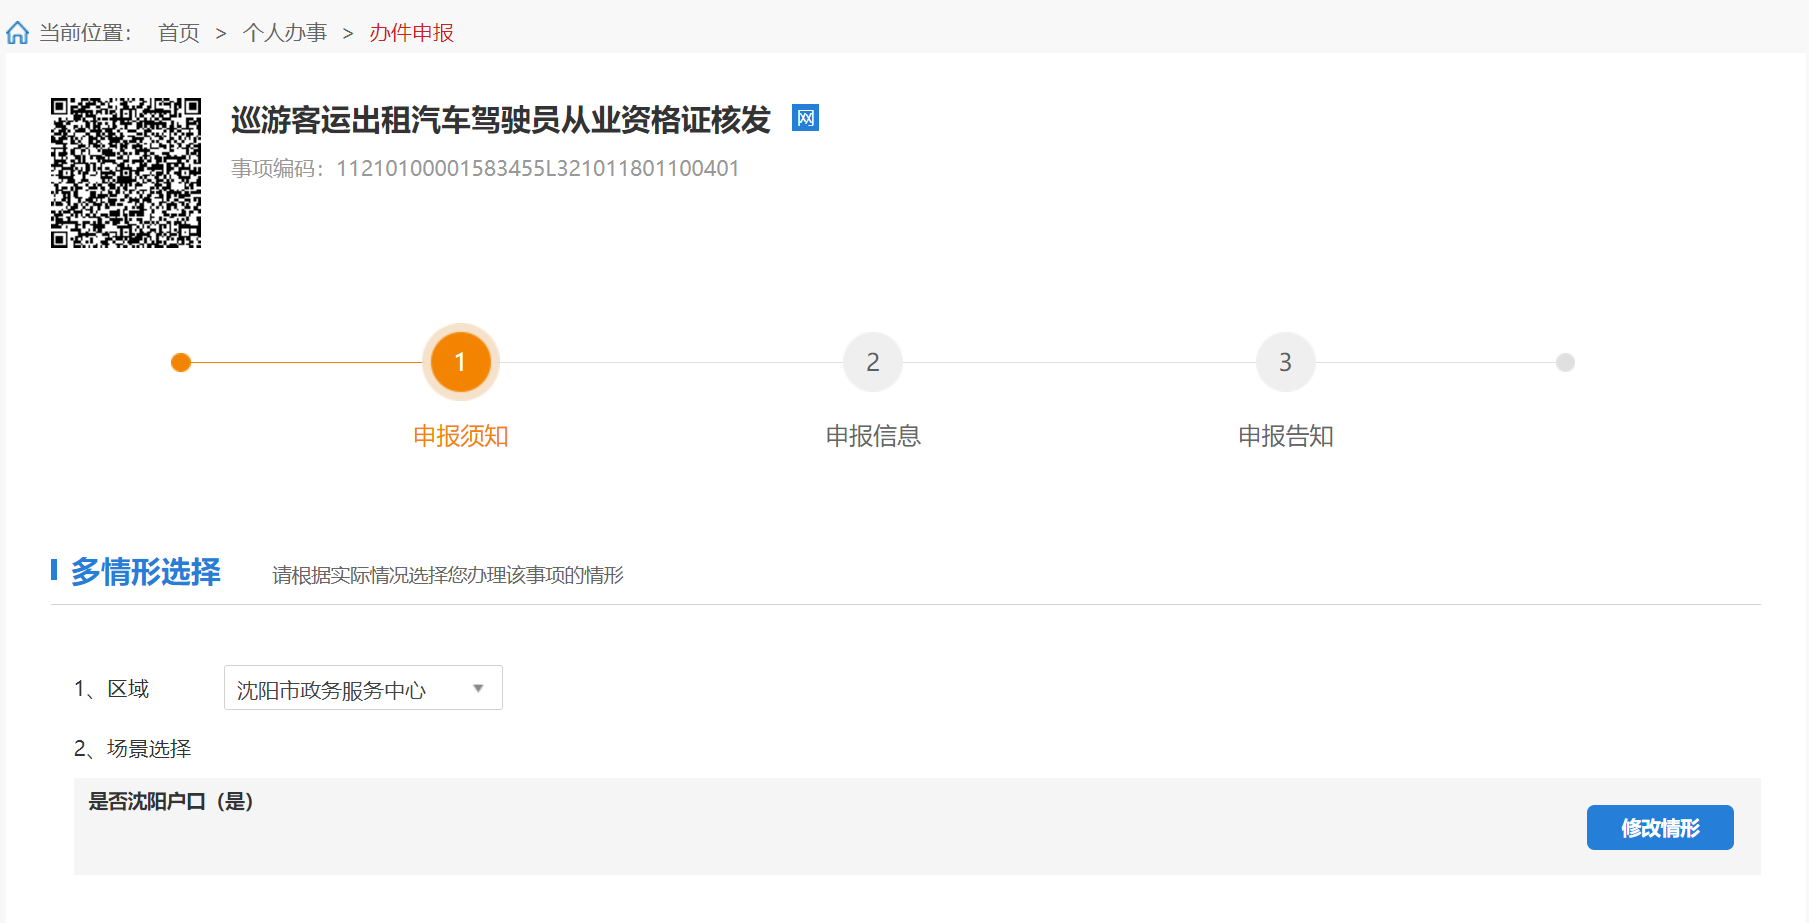The width and height of the screenshot is (1809, 923).
Task: Click the 事项编码 number text
Action: [537, 168]
